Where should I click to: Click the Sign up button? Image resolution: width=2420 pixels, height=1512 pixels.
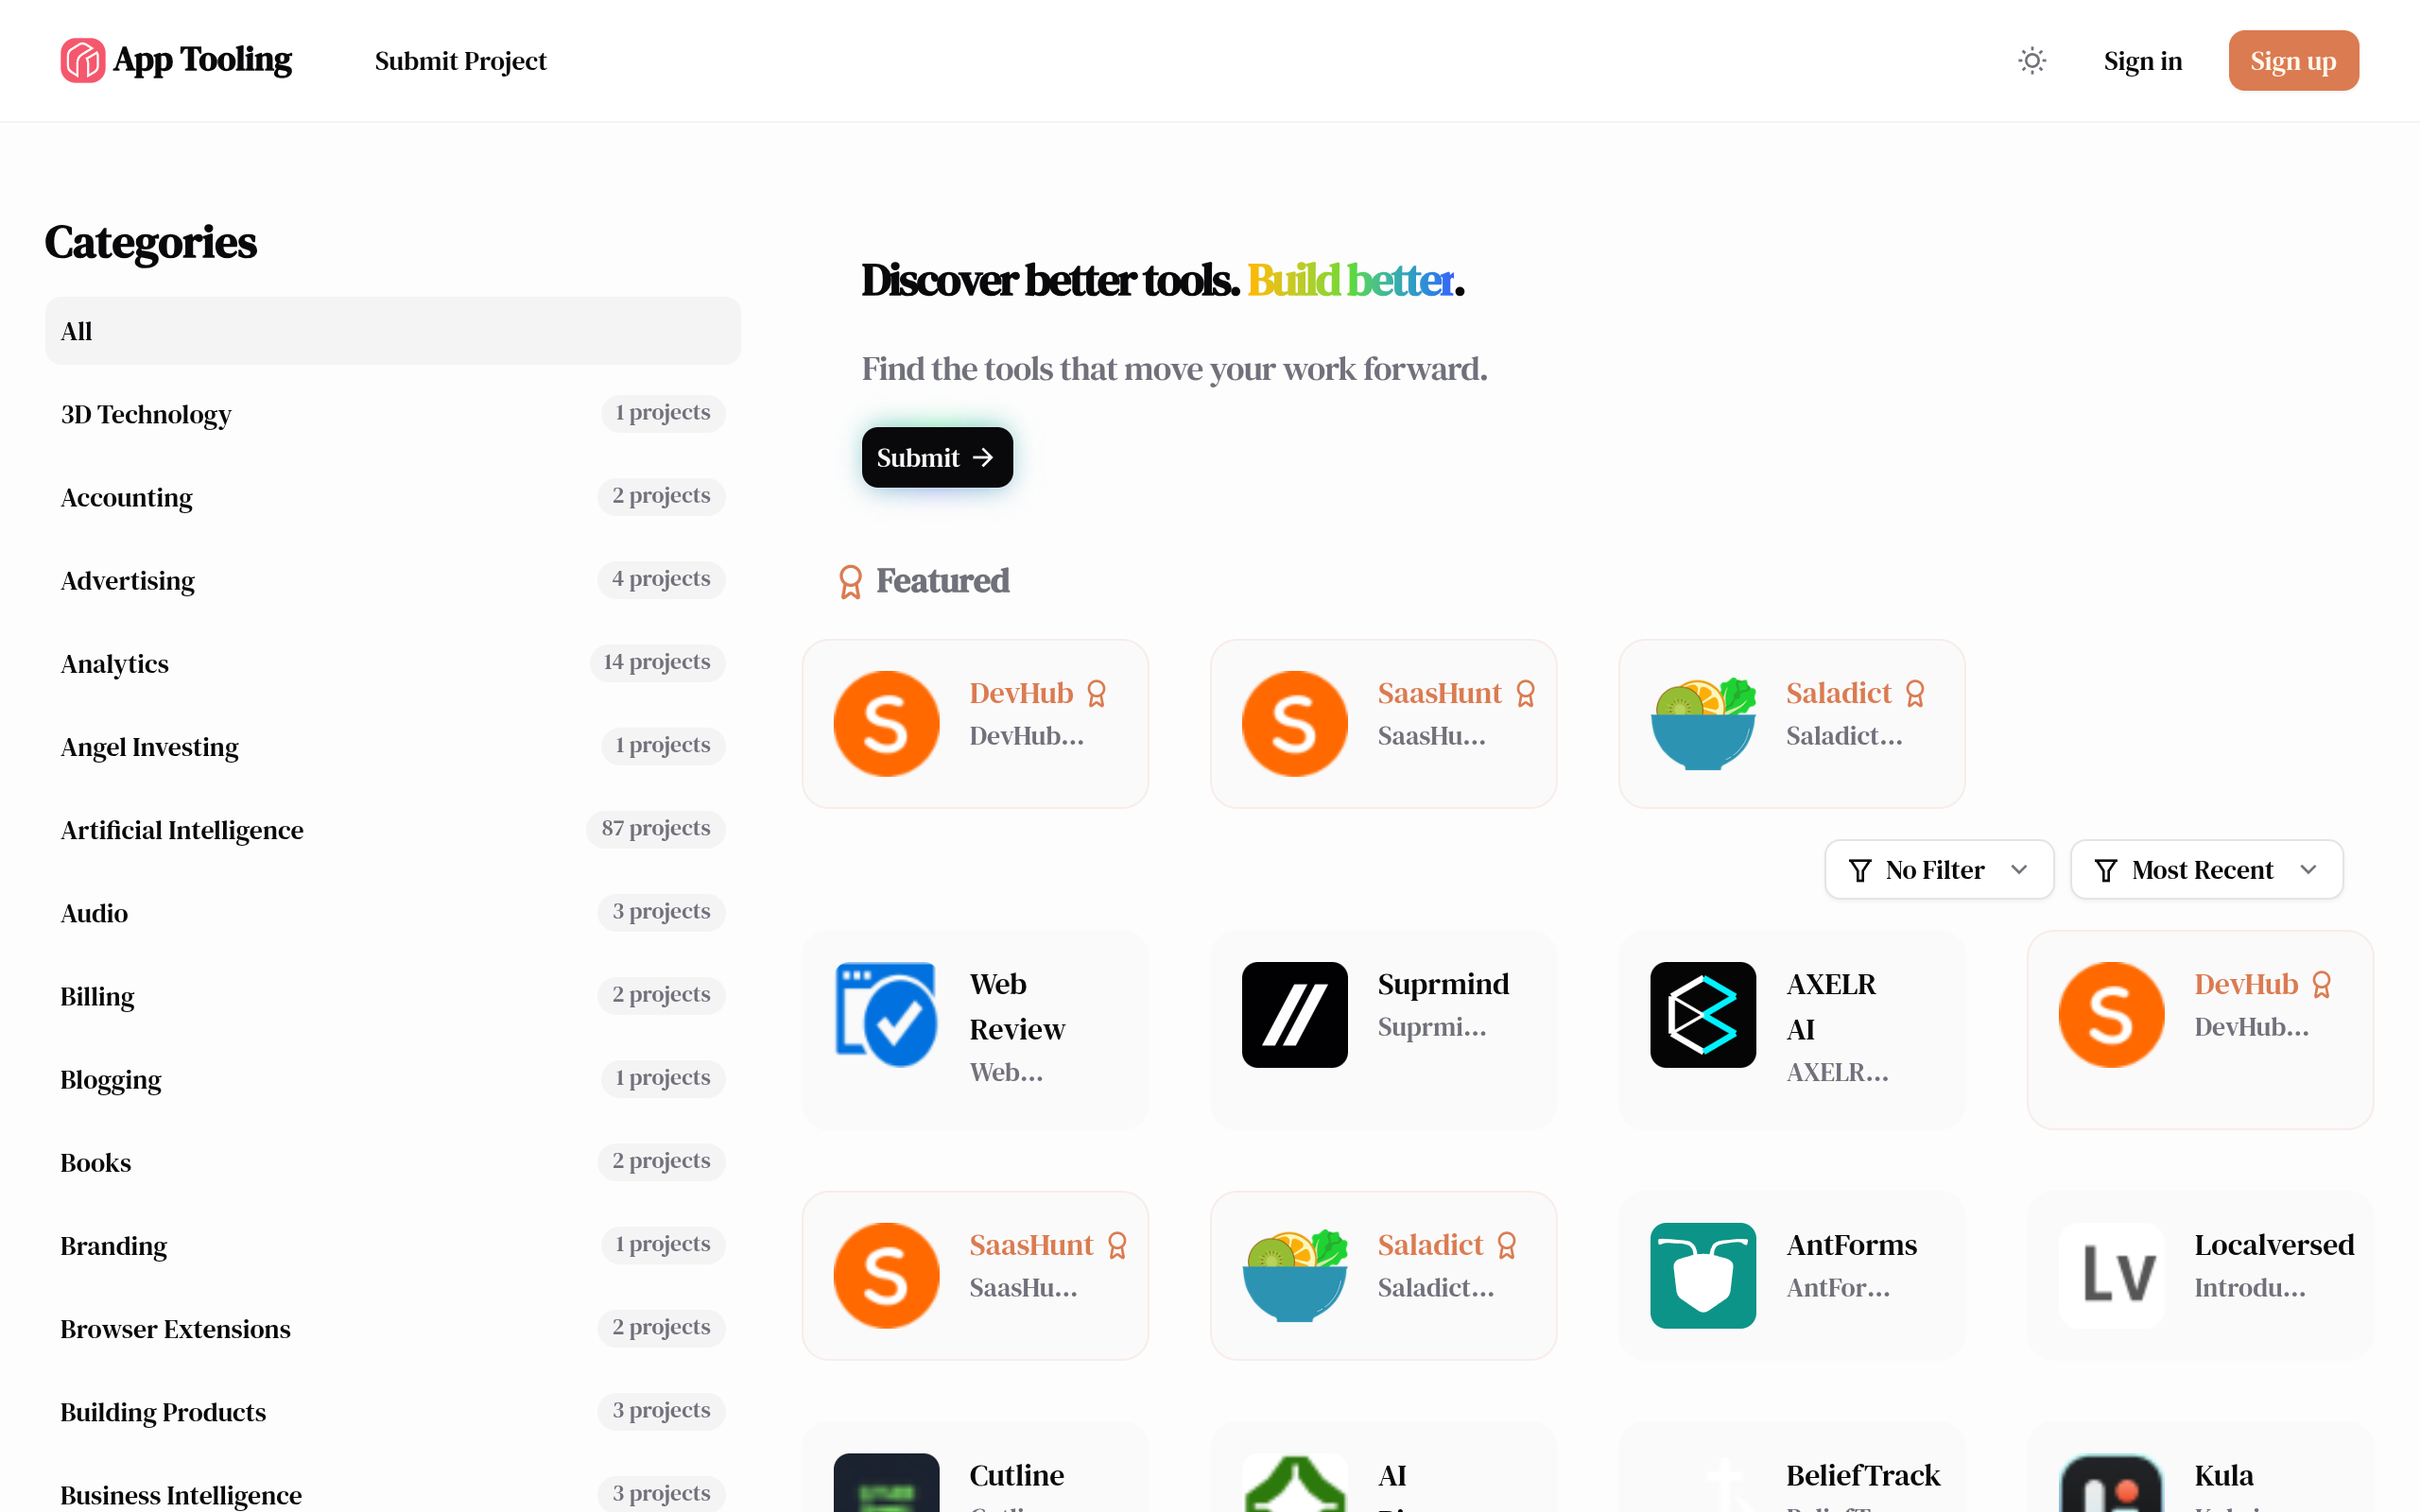[x=2293, y=61]
